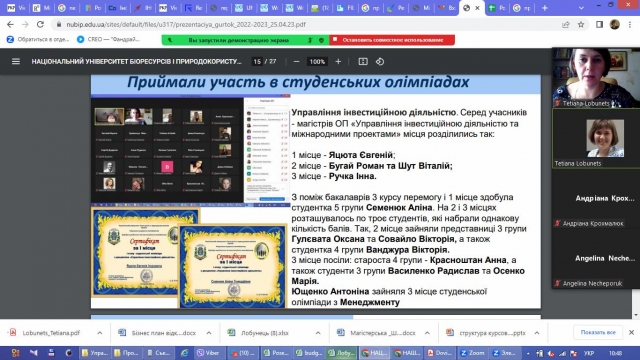Close the downloads bar
Screen dimensions: 640x360
[x=631, y=332]
